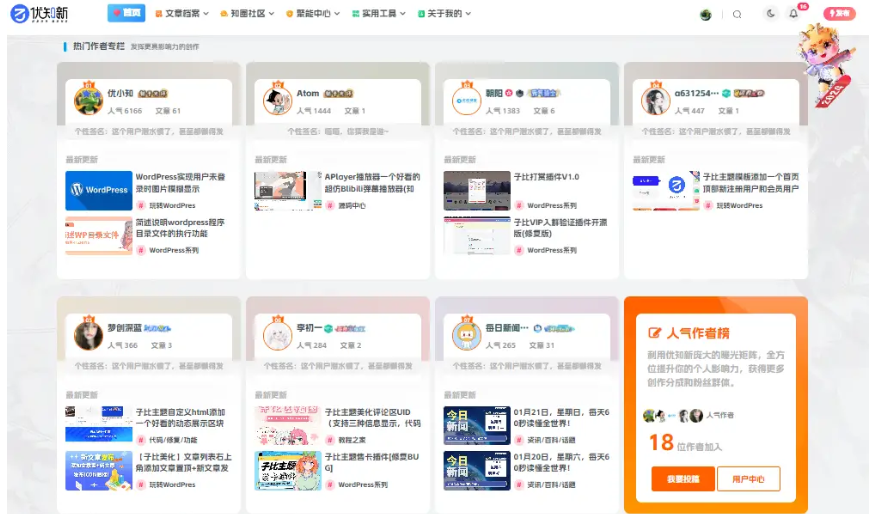Open the 子比VIP入群验证插件 thumbnail
Screen dimensions: 869x514
pos(477,235)
